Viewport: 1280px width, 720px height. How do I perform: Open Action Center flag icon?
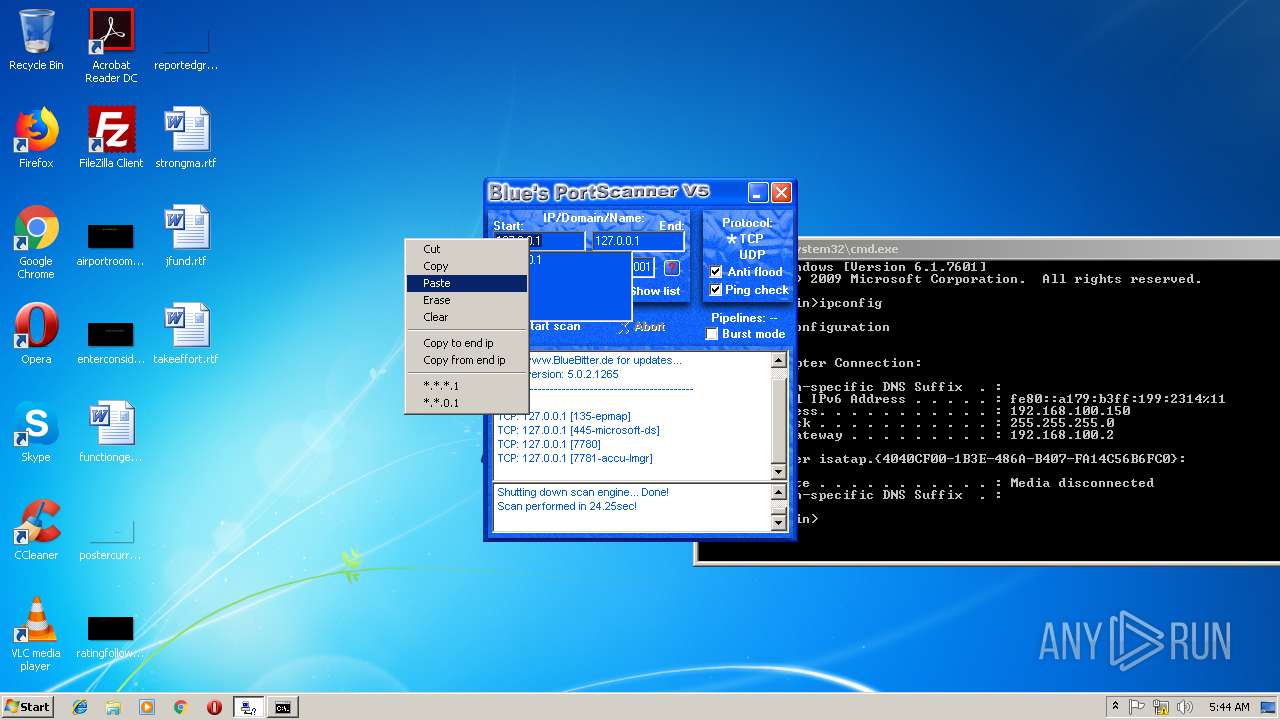click(1137, 707)
